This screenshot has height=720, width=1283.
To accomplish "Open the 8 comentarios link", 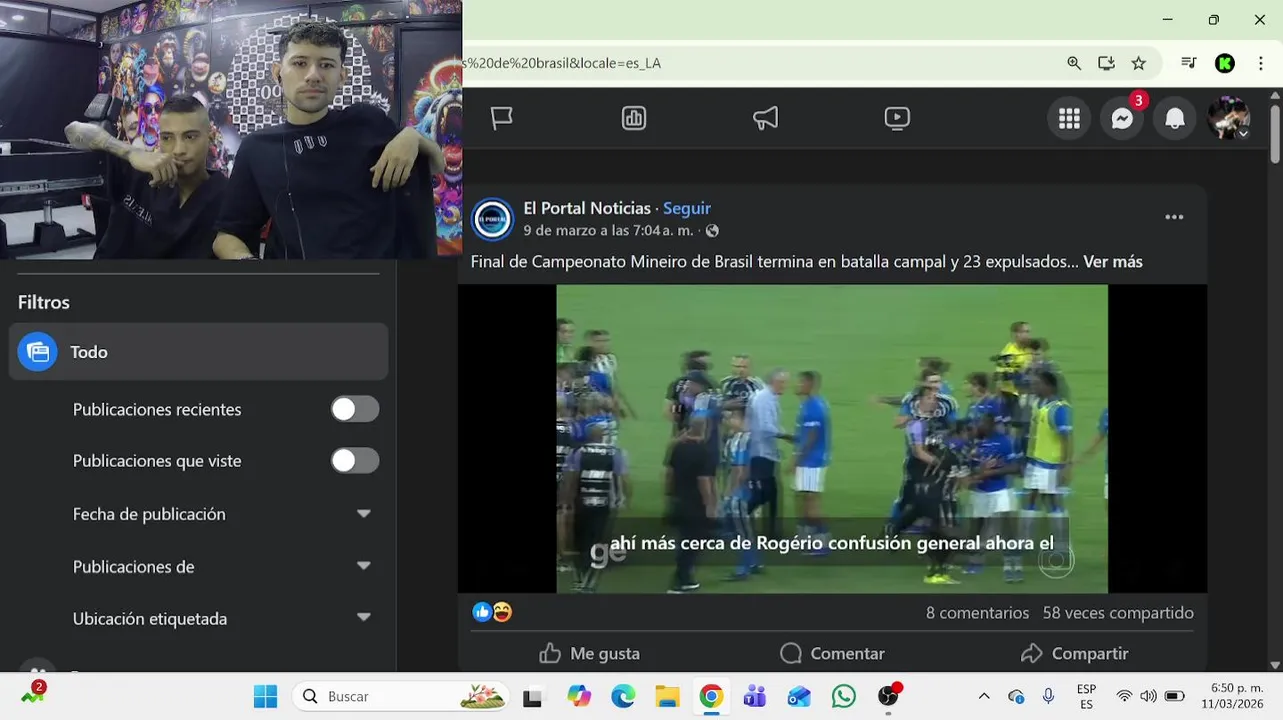I will click(977, 612).
